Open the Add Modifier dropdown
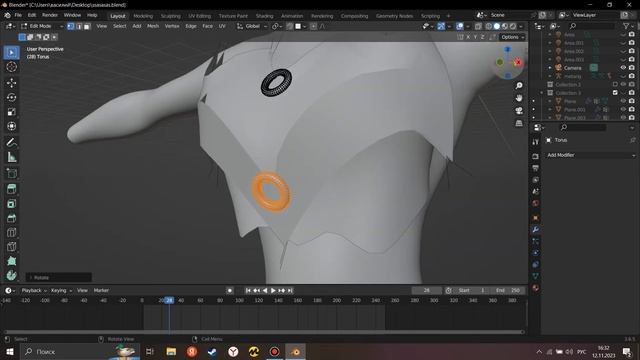This screenshot has width=640, height=360. tap(590, 155)
